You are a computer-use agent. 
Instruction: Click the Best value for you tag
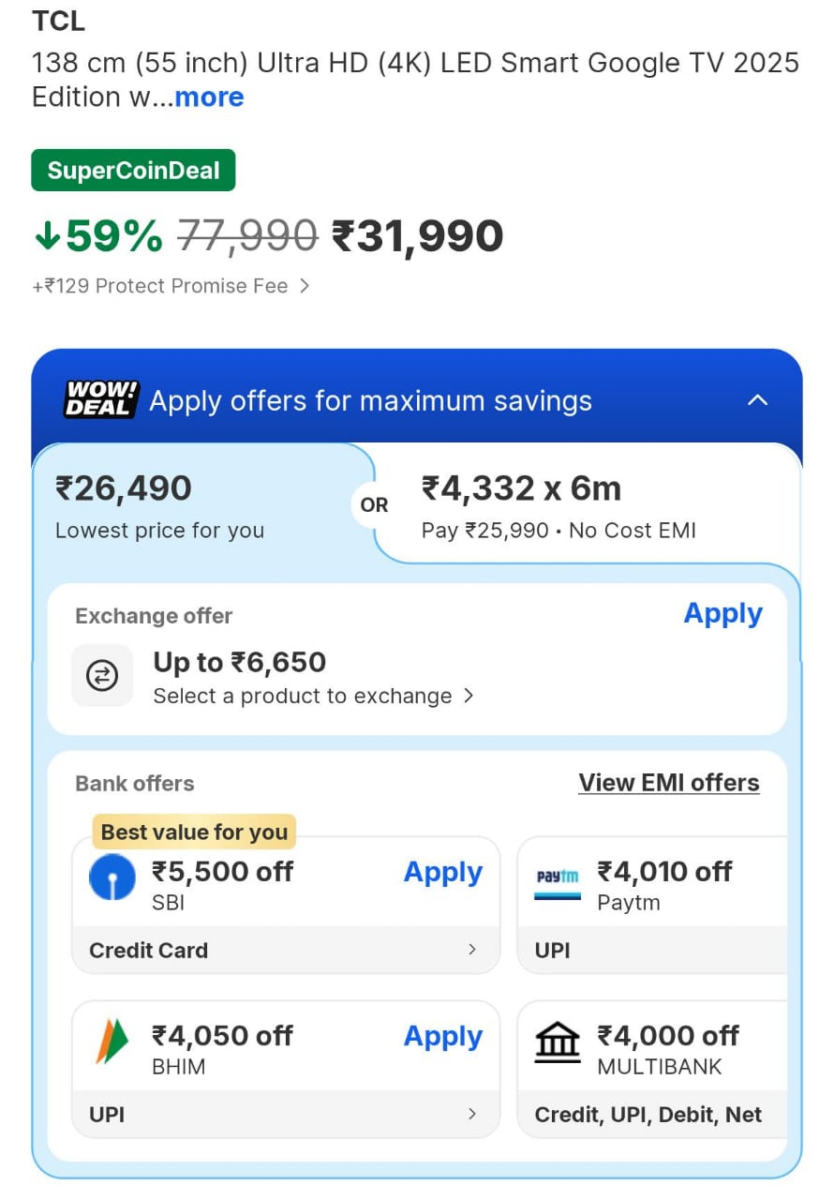(x=193, y=831)
